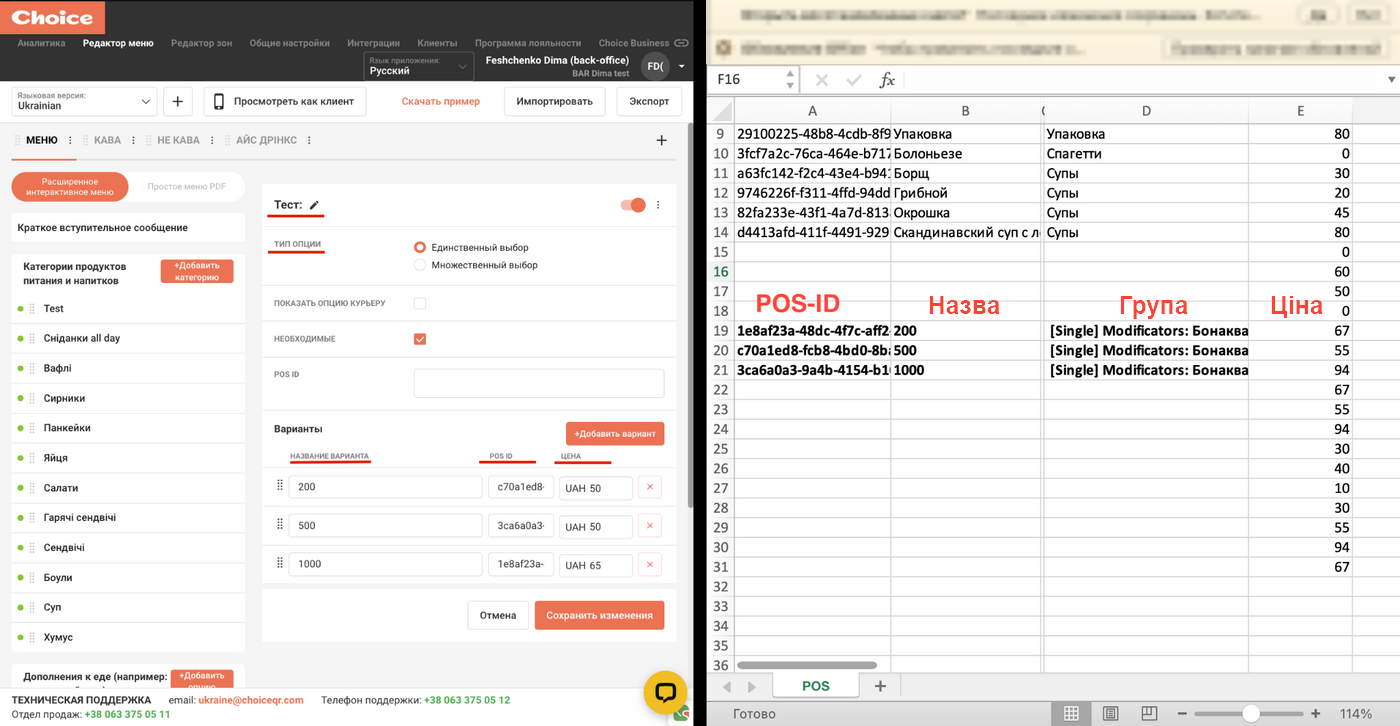Screen dimensions: 1400x726
Task: Open the three-dot menu of the МЕНЮ tab
Action: [x=70, y=141]
